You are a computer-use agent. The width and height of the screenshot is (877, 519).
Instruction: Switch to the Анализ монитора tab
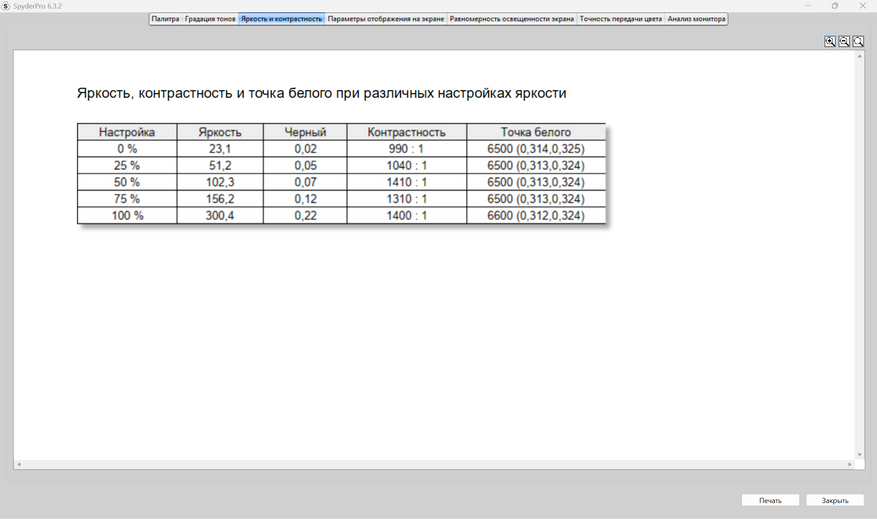click(x=696, y=19)
